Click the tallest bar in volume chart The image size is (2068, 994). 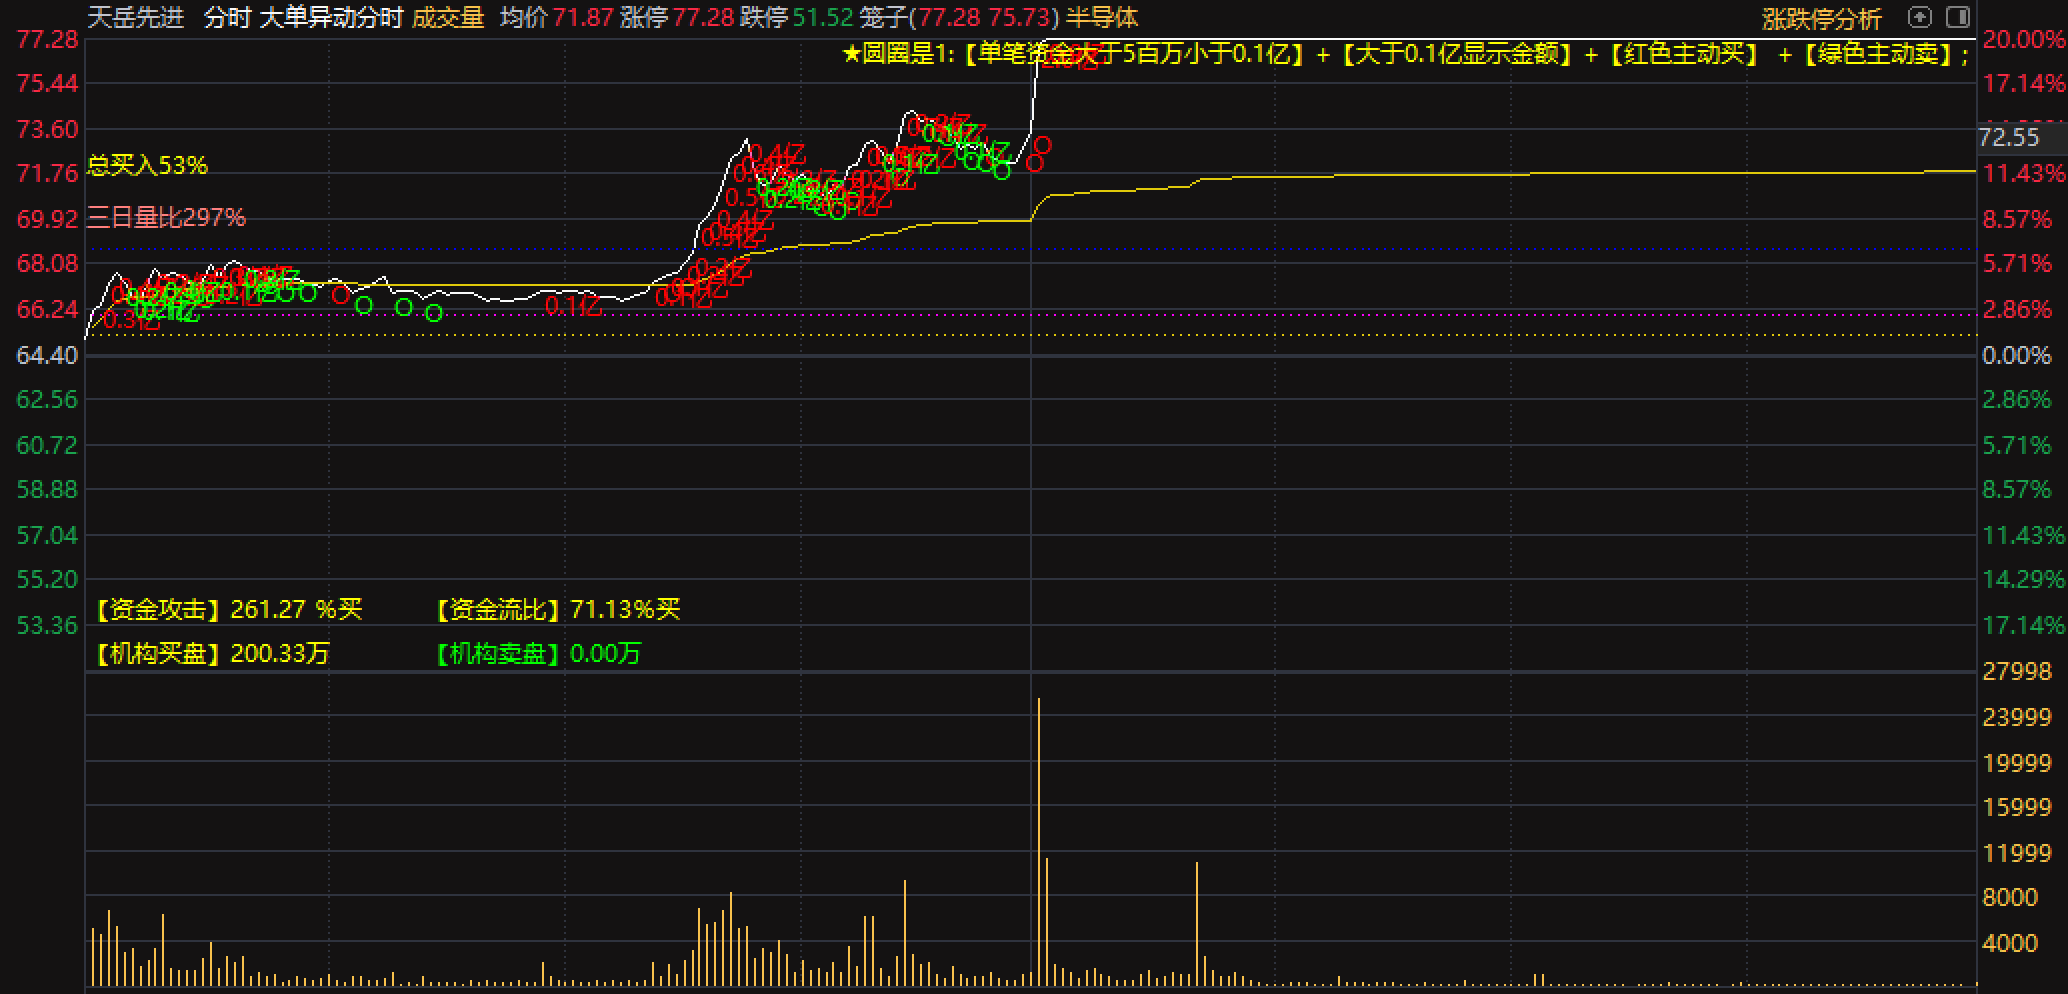pyautogui.click(x=1039, y=840)
